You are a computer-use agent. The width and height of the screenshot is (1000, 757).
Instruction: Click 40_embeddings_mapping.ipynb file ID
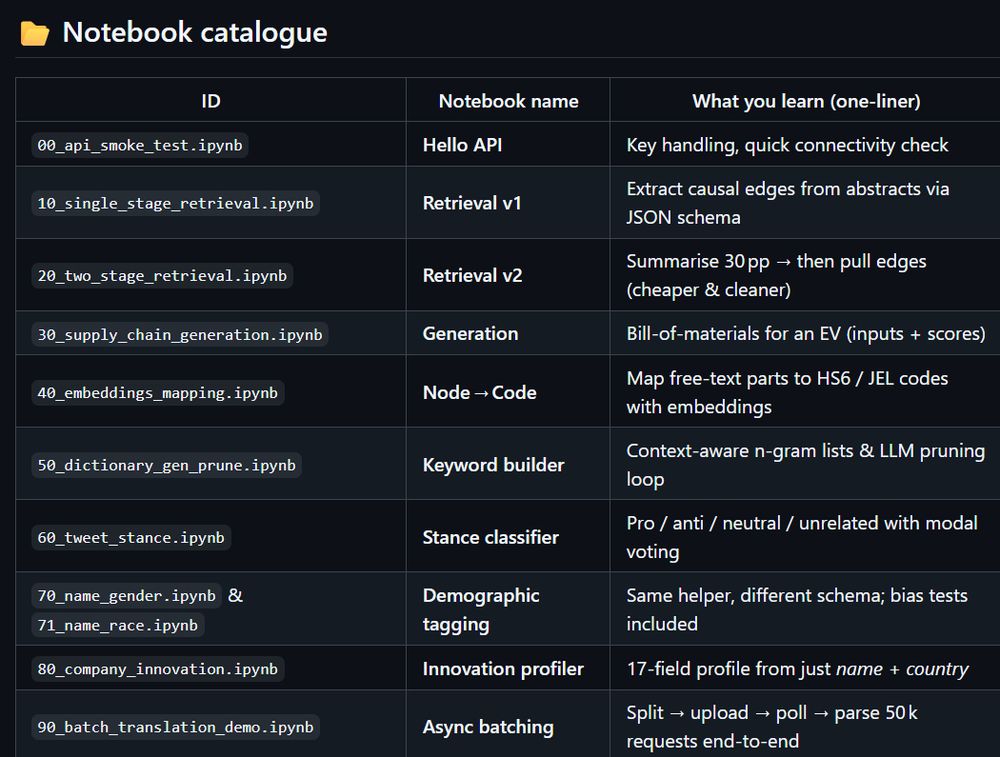point(157,392)
